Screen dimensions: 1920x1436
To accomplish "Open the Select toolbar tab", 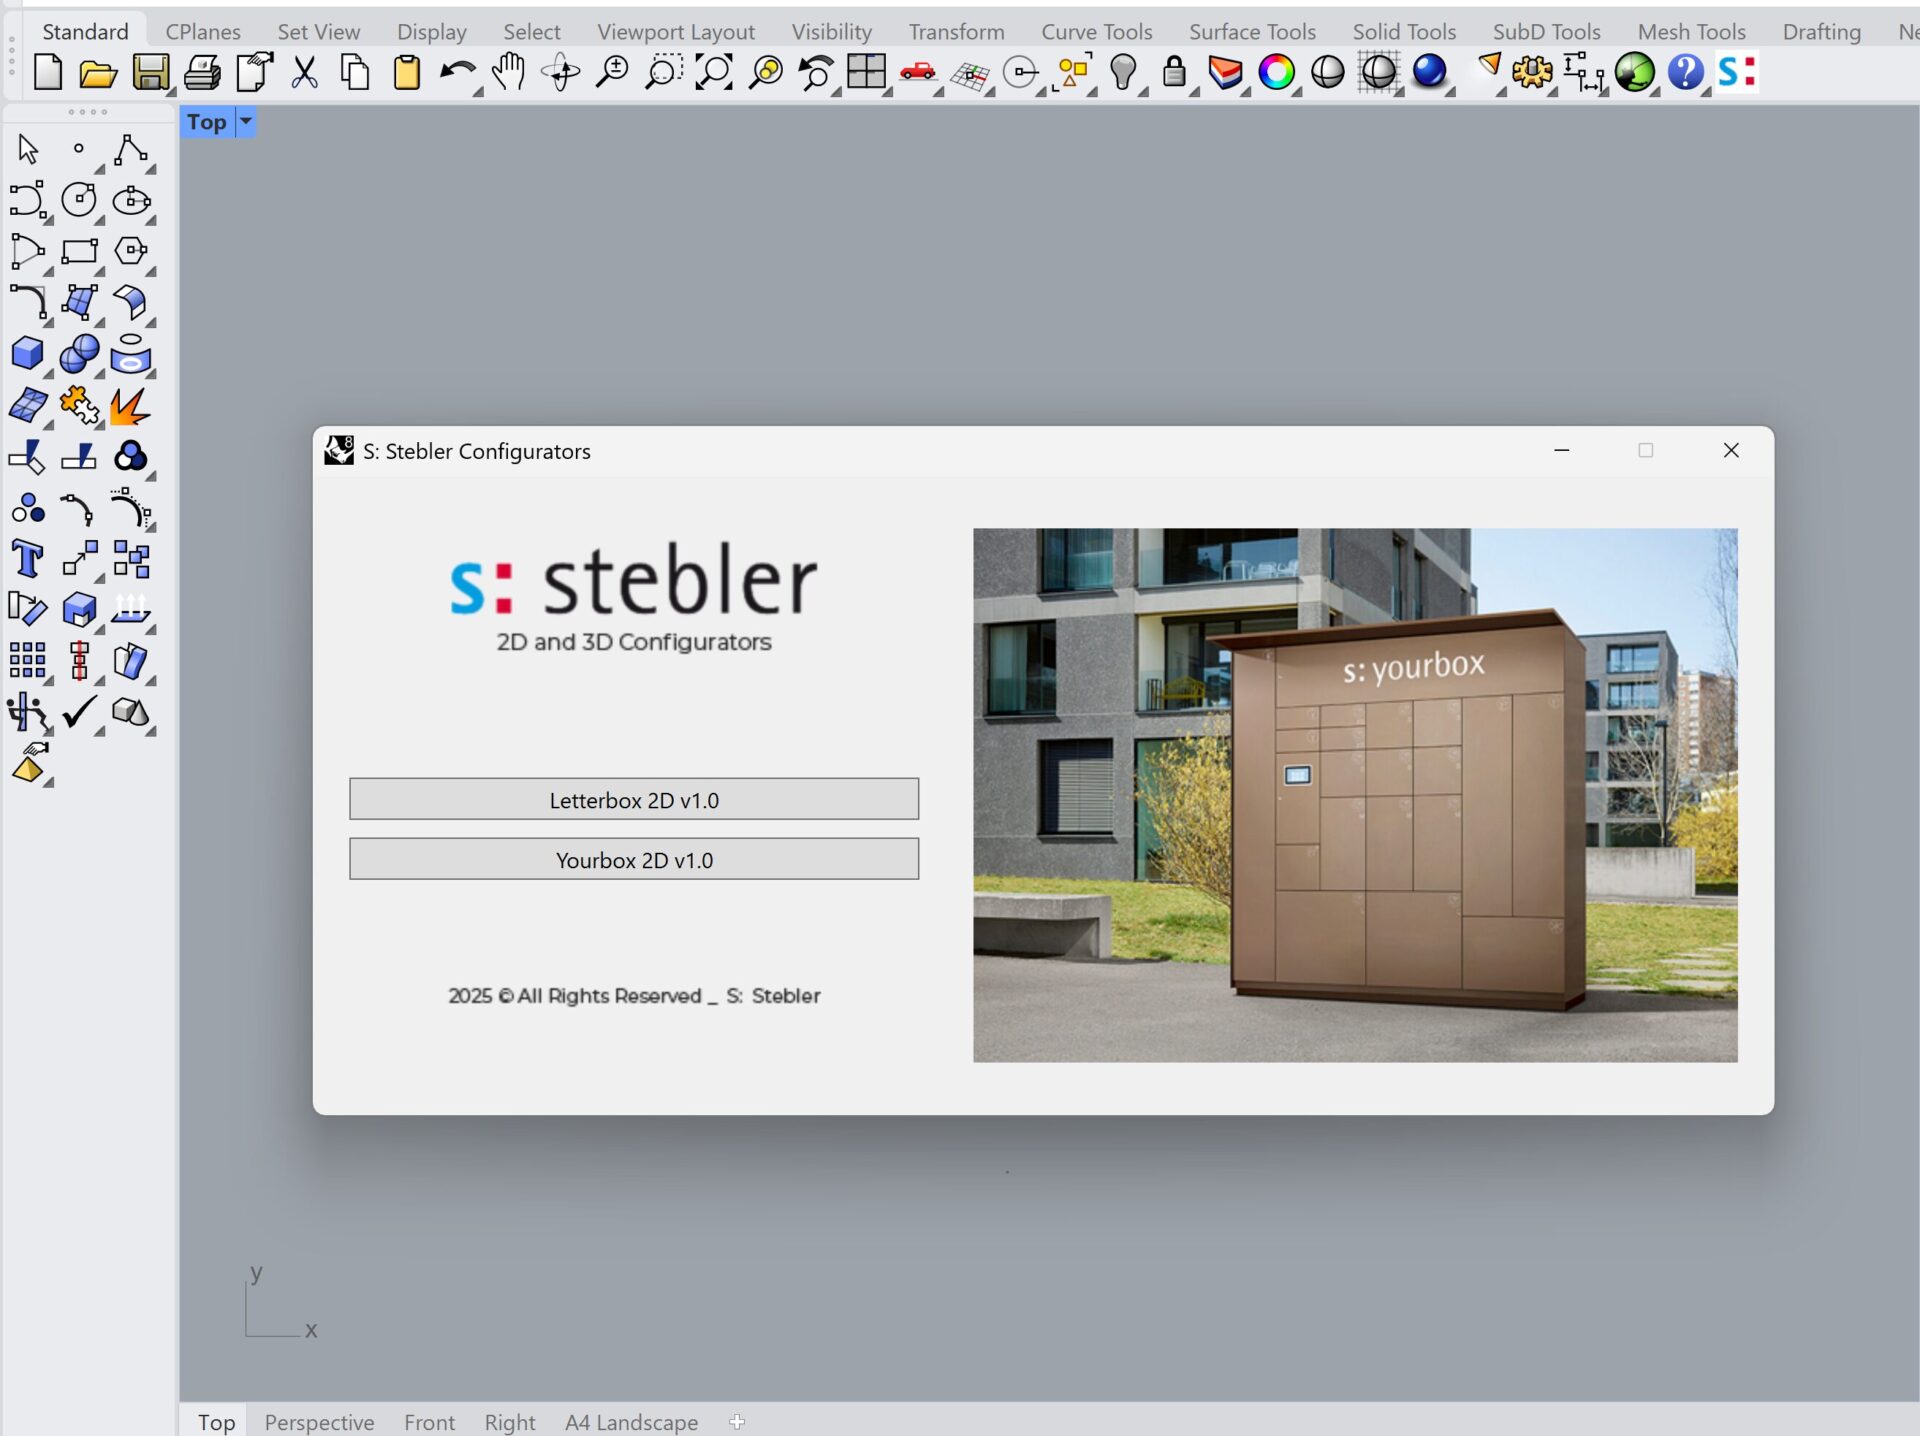I will click(531, 32).
